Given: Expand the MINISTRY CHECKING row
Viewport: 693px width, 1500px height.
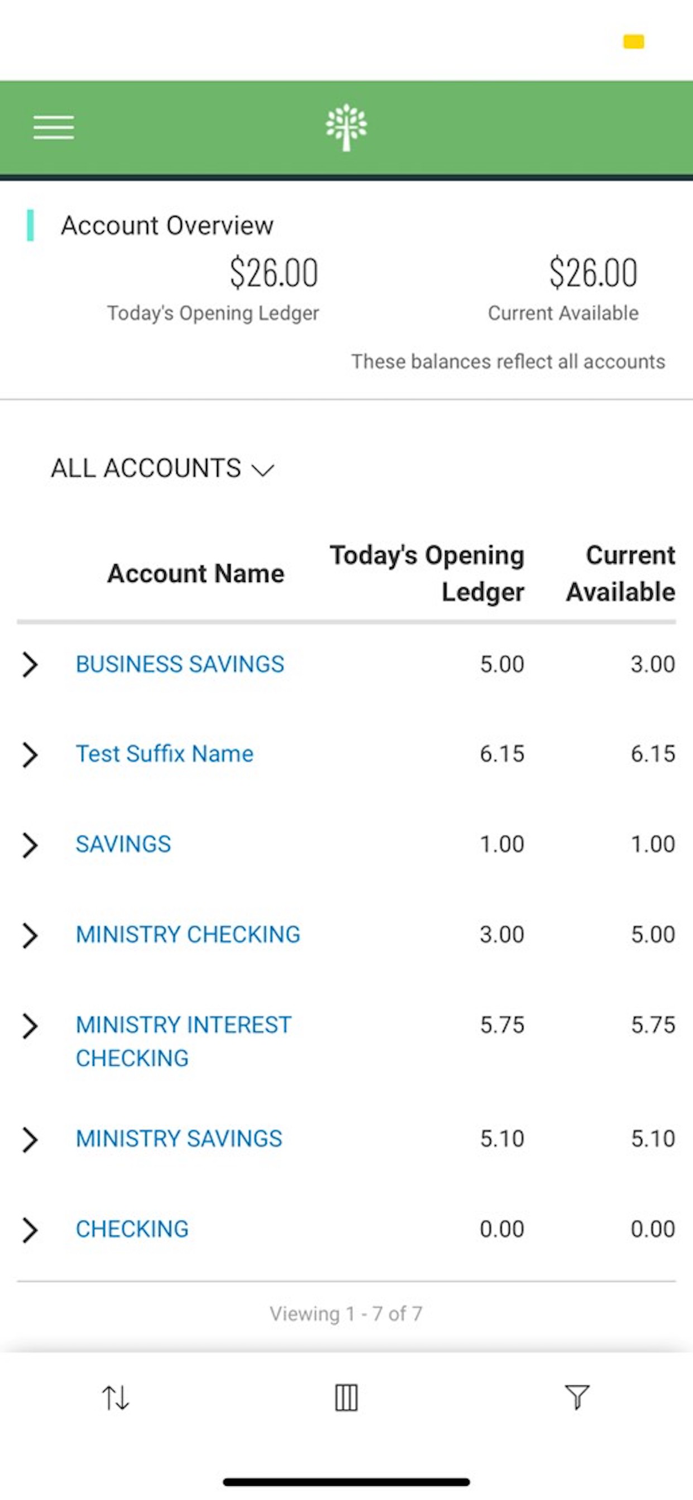Looking at the screenshot, I should pos(30,935).
